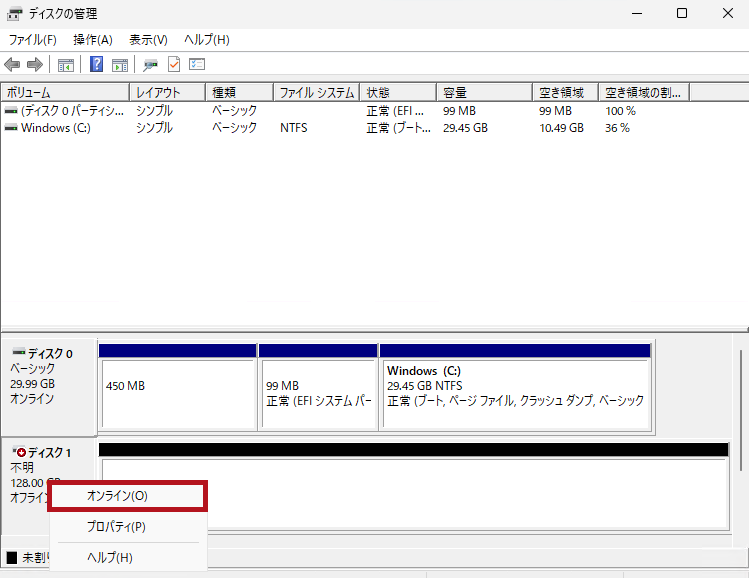The width and height of the screenshot is (749, 578).
Task: Open the 表示(V) menu
Action: click(x=148, y=40)
